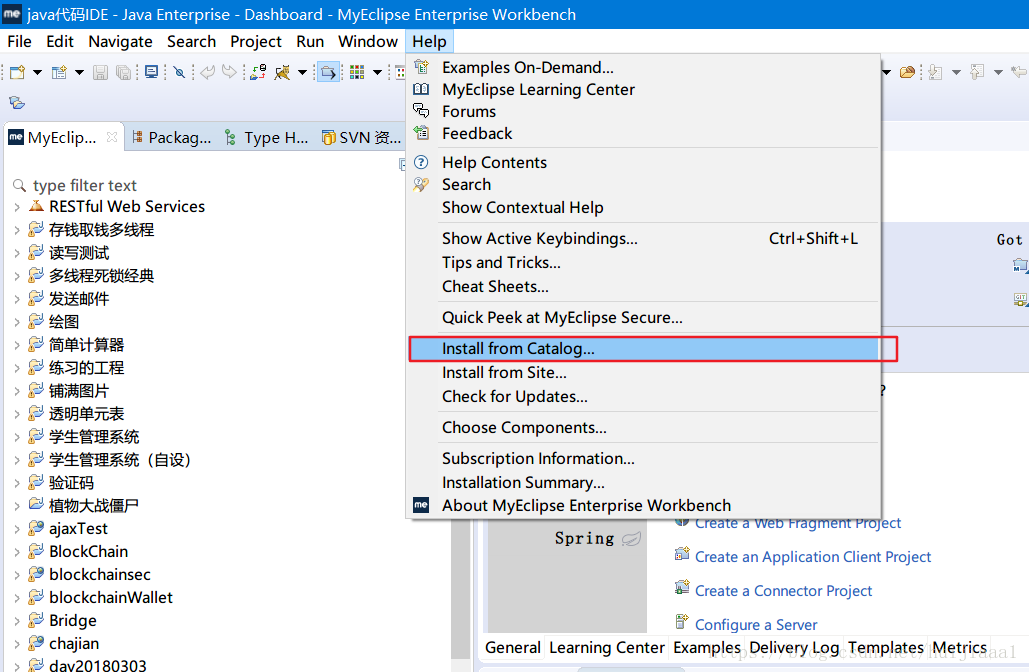Open Choose Components menu item
This screenshot has height=672, width=1029.
click(643, 428)
